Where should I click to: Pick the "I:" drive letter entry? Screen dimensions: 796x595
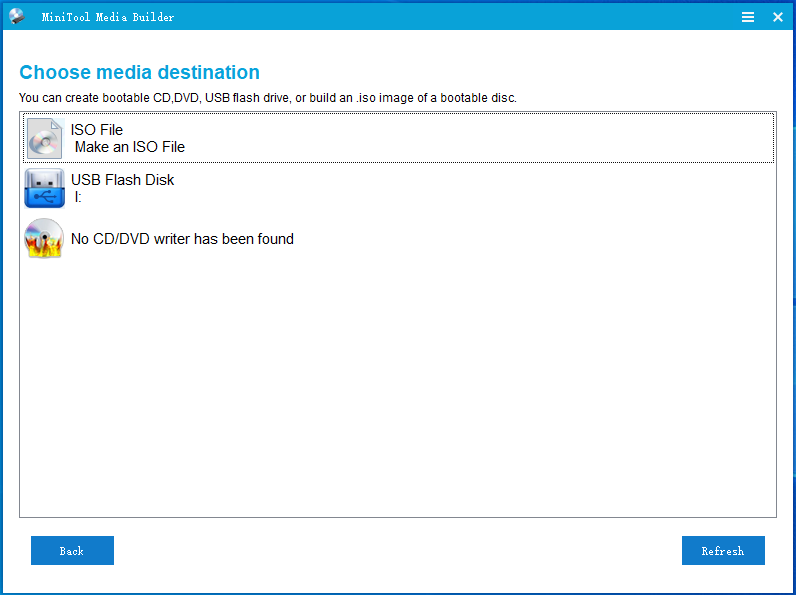click(78, 197)
